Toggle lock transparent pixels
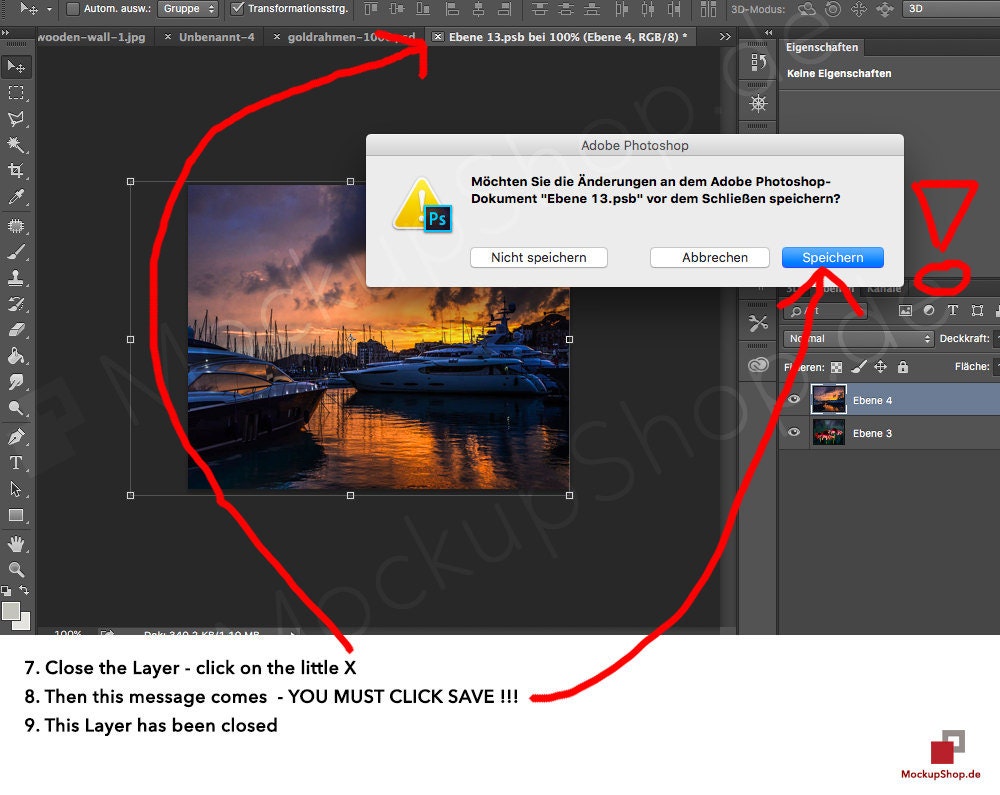 point(837,367)
